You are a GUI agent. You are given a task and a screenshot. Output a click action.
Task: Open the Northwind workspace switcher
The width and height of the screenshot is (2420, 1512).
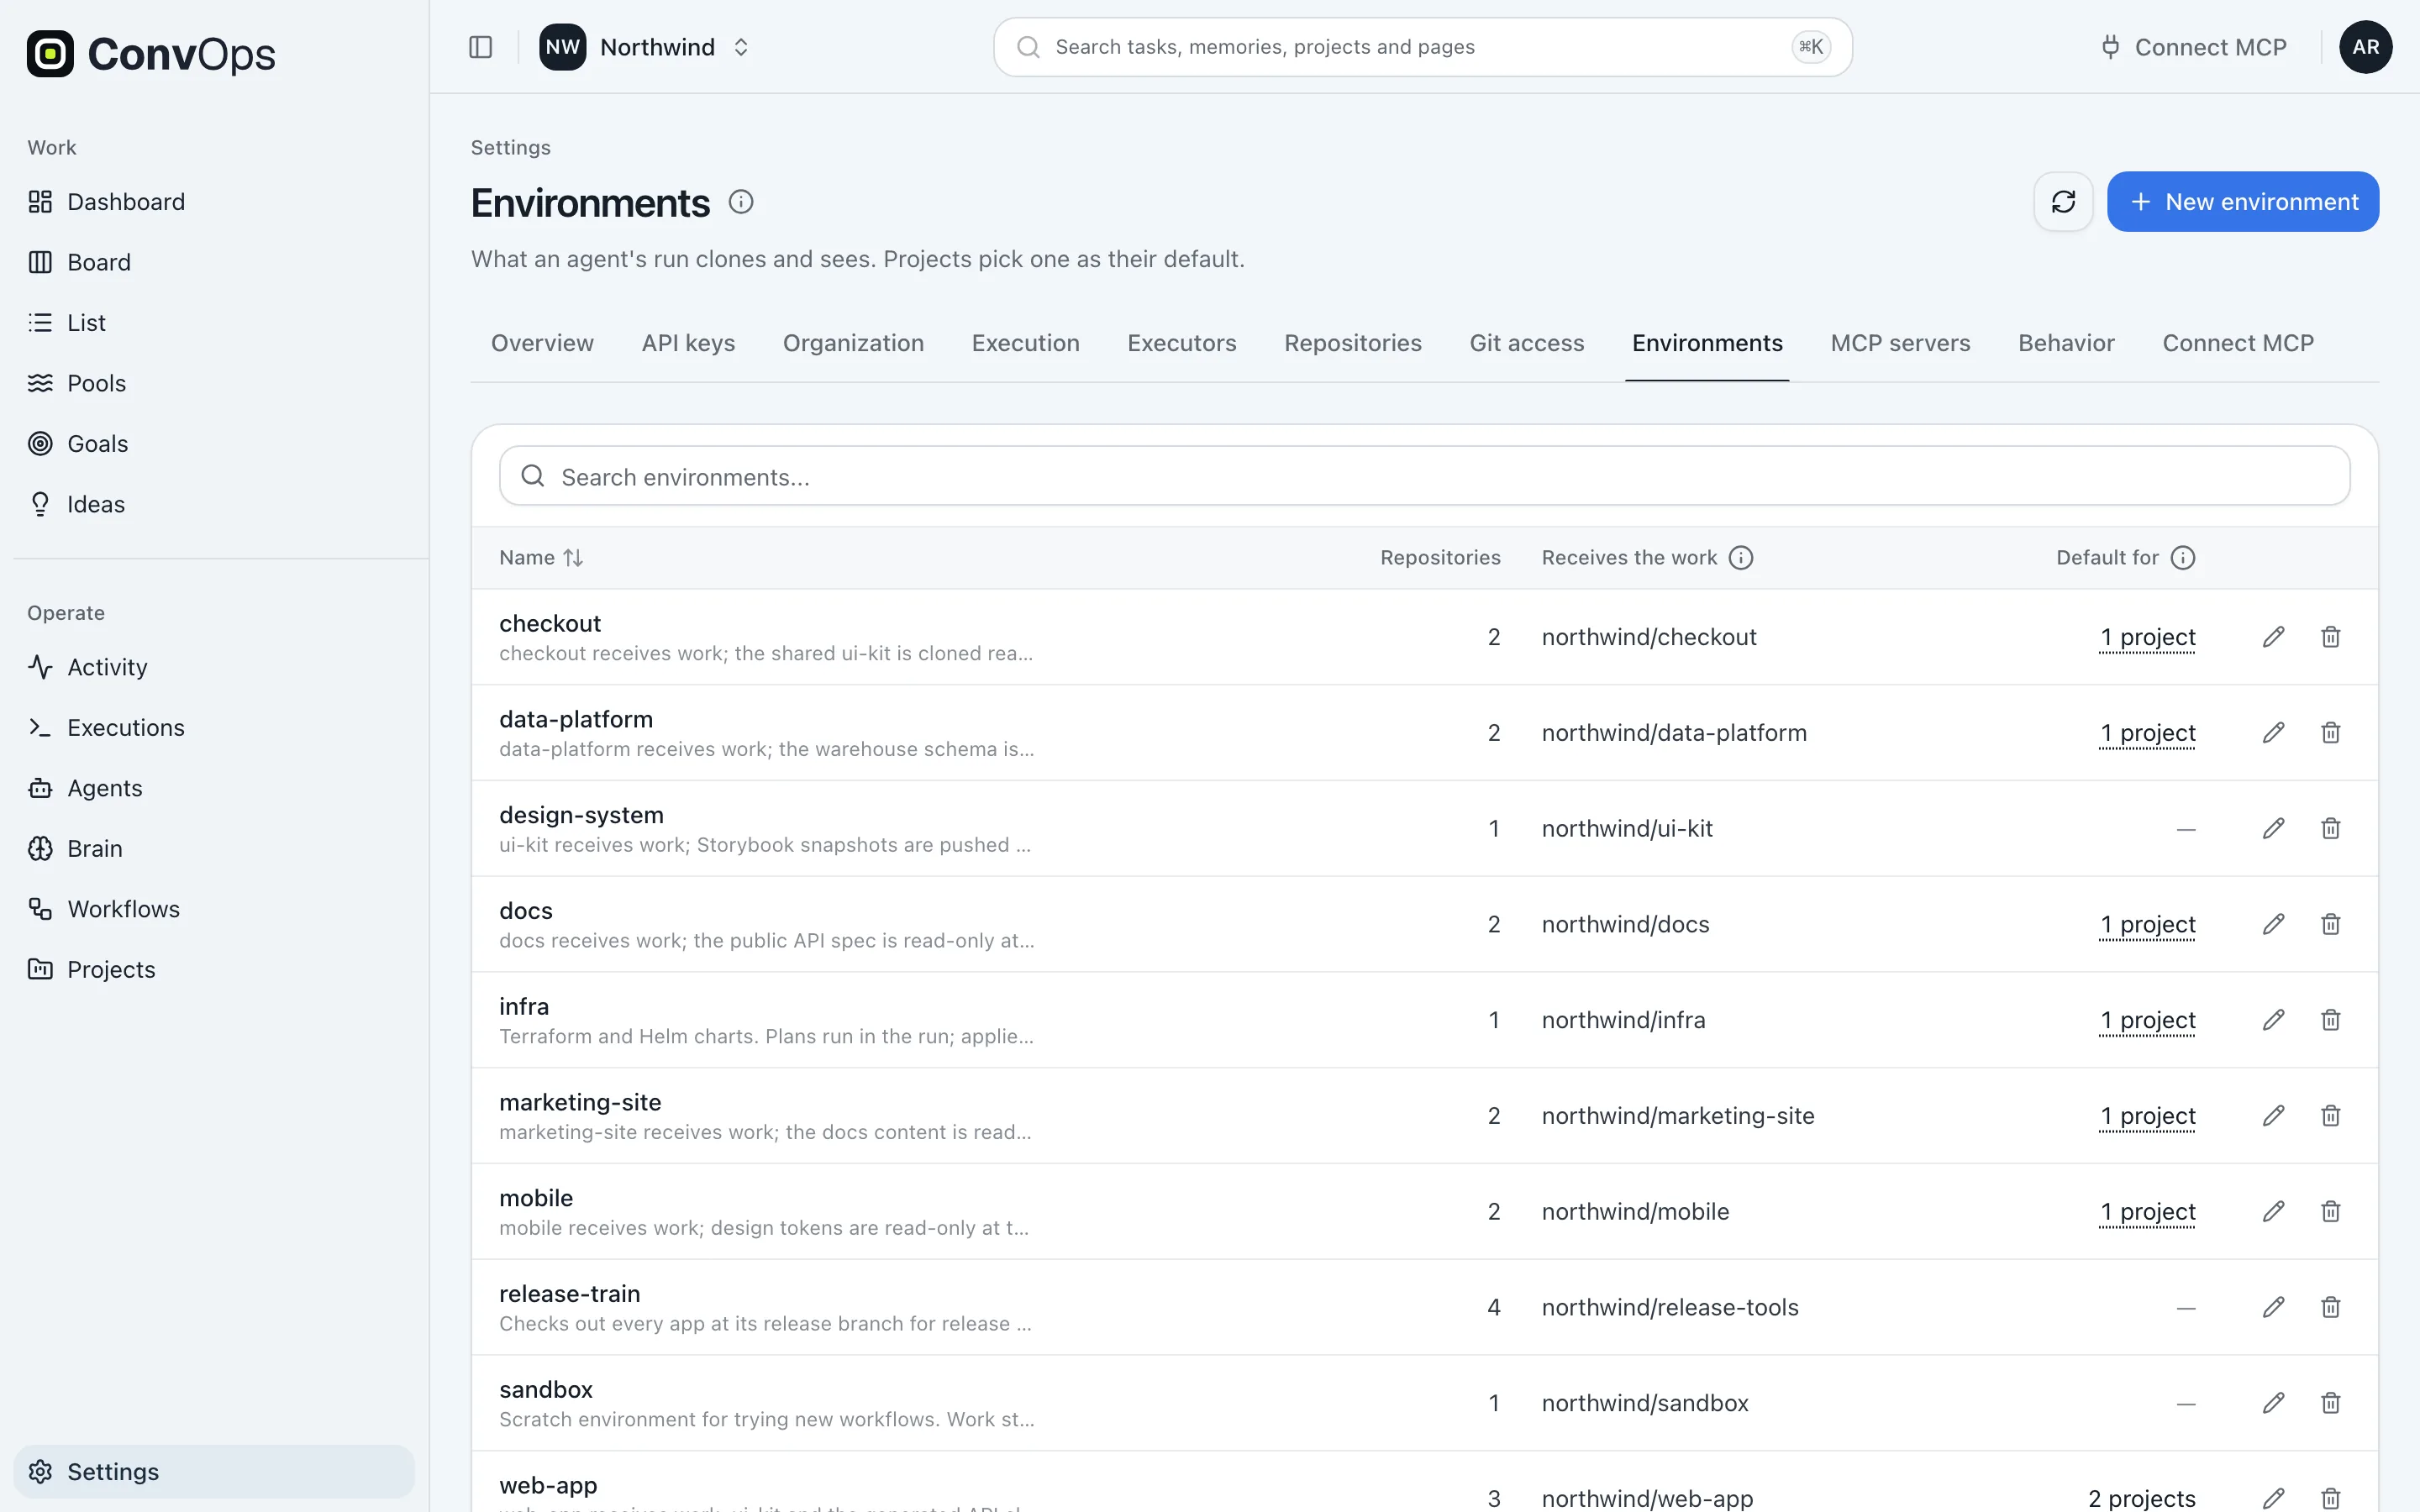[645, 47]
